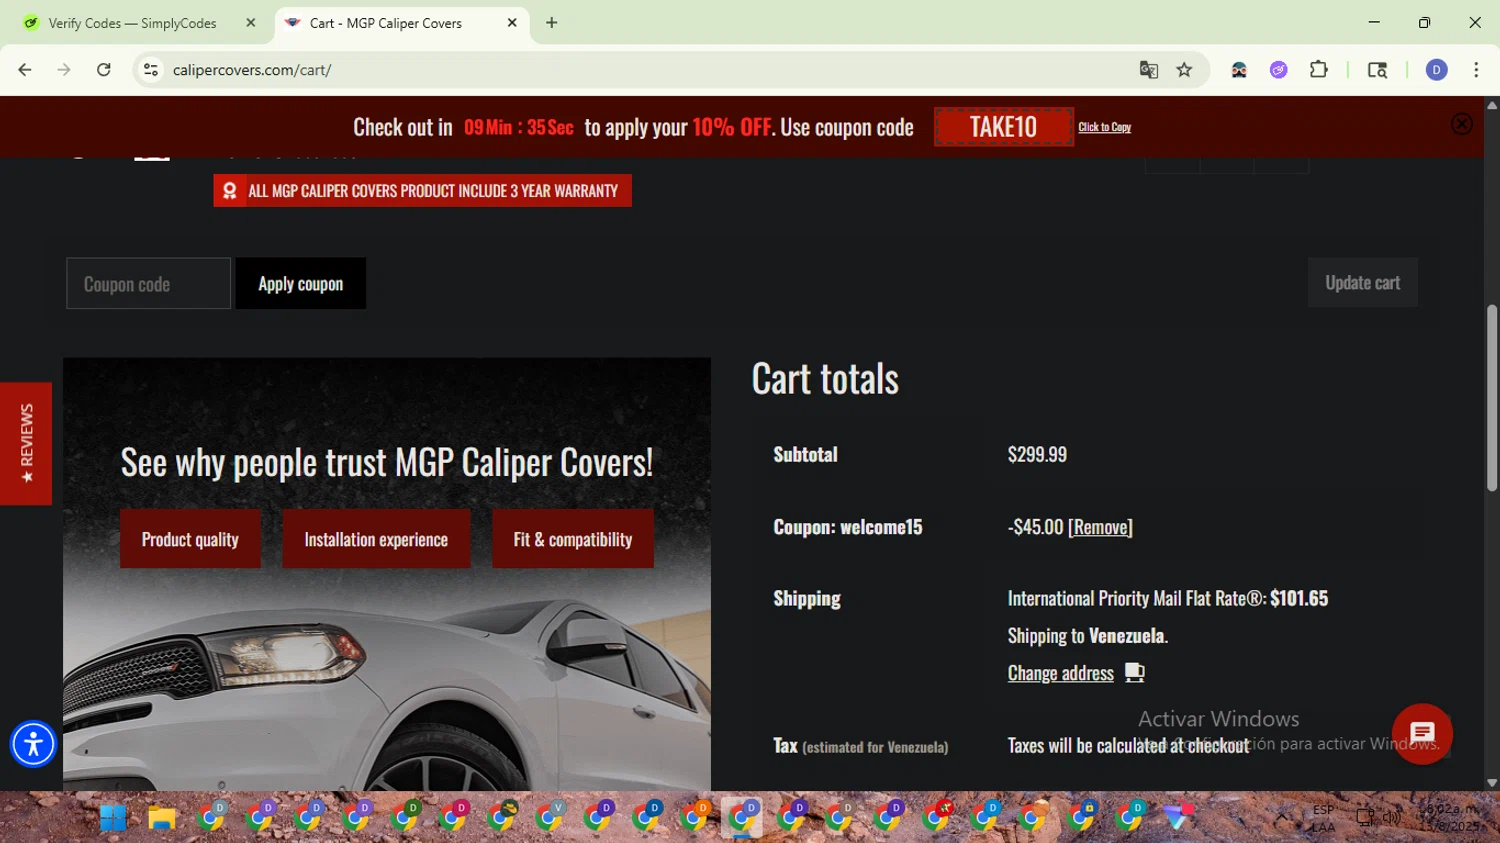This screenshot has width=1500, height=843.
Task: Click the Update cart button
Action: (x=1363, y=282)
